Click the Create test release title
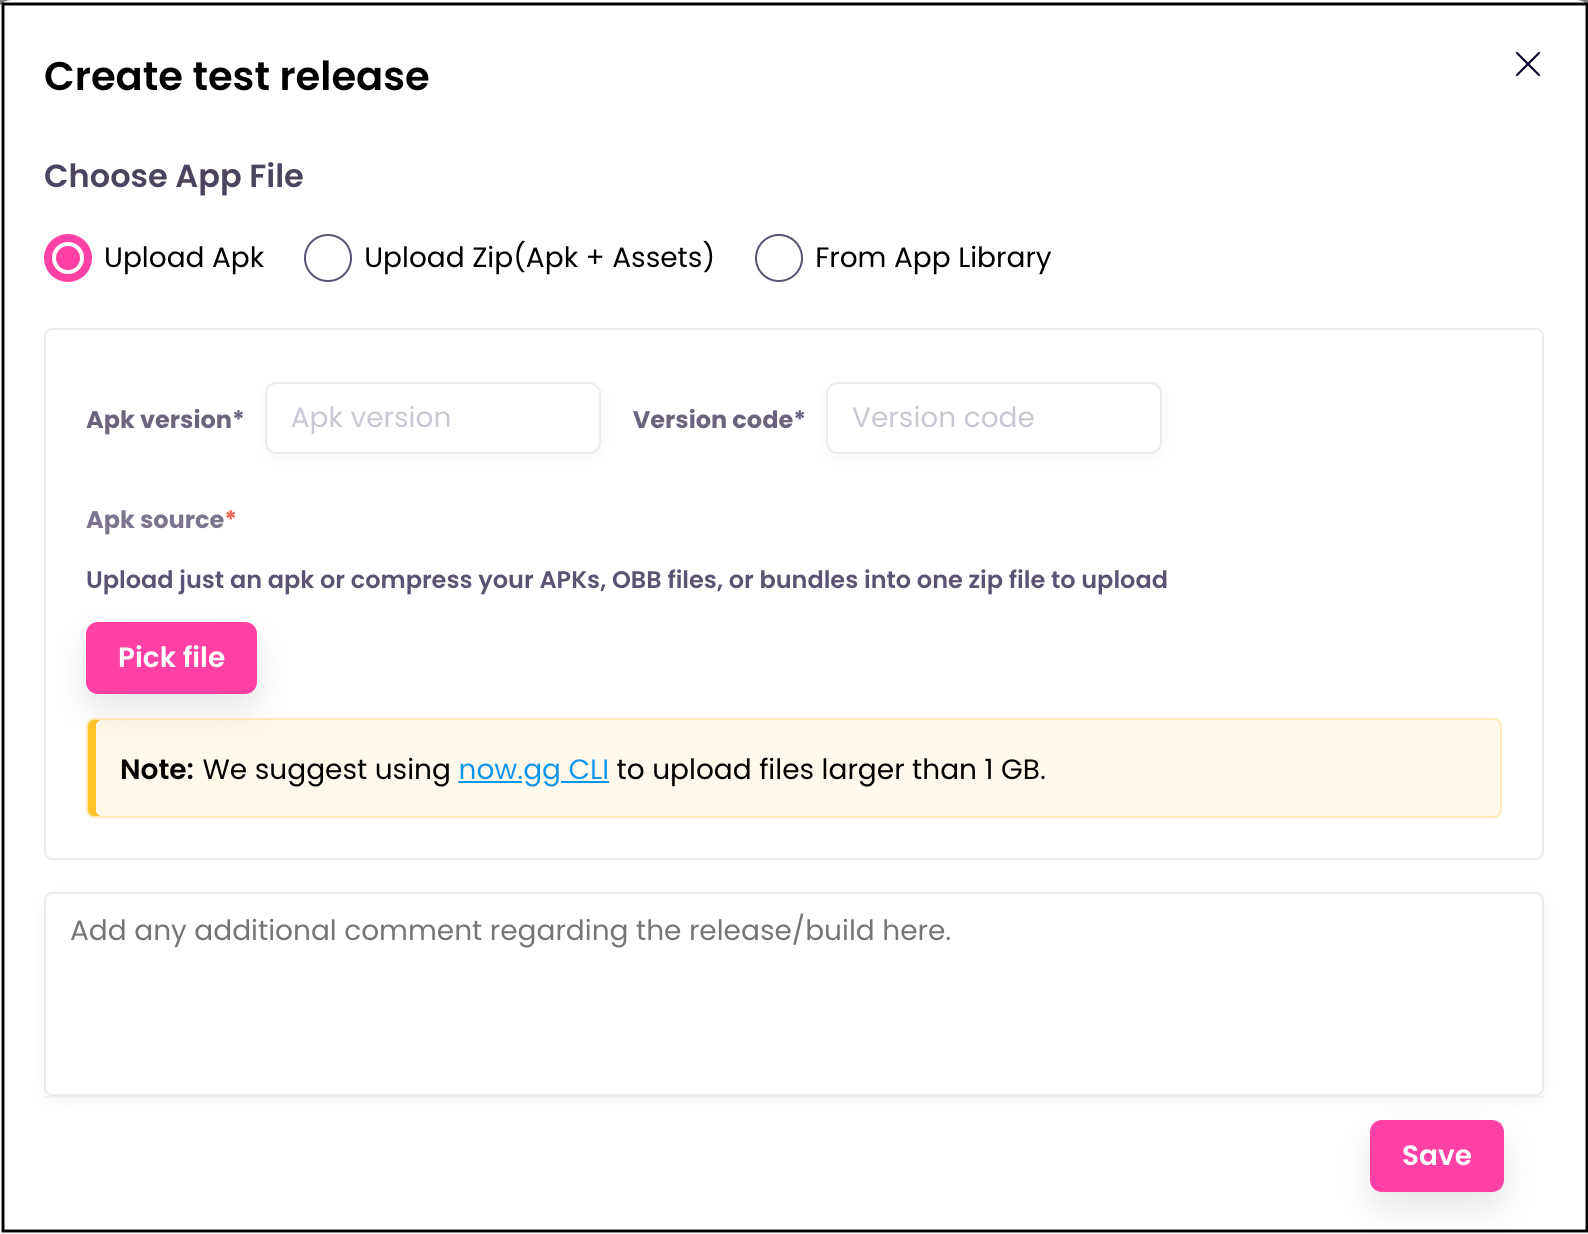This screenshot has height=1234, width=1588. pos(236,75)
